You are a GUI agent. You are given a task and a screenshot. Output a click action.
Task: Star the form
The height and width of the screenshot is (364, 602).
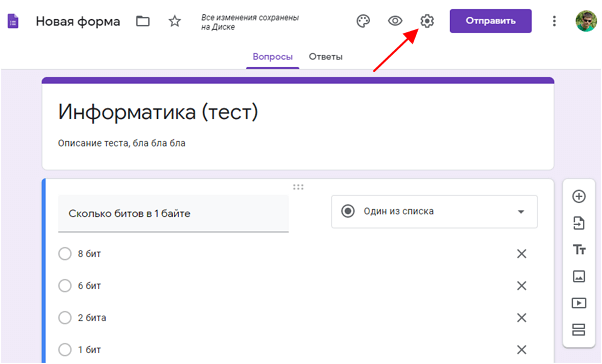pos(175,21)
